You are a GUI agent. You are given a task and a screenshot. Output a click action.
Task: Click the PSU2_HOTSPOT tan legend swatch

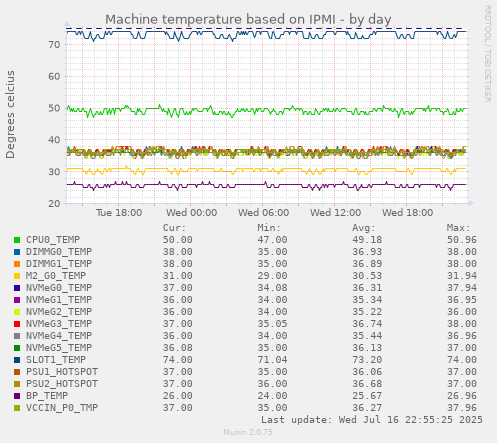(x=17, y=384)
